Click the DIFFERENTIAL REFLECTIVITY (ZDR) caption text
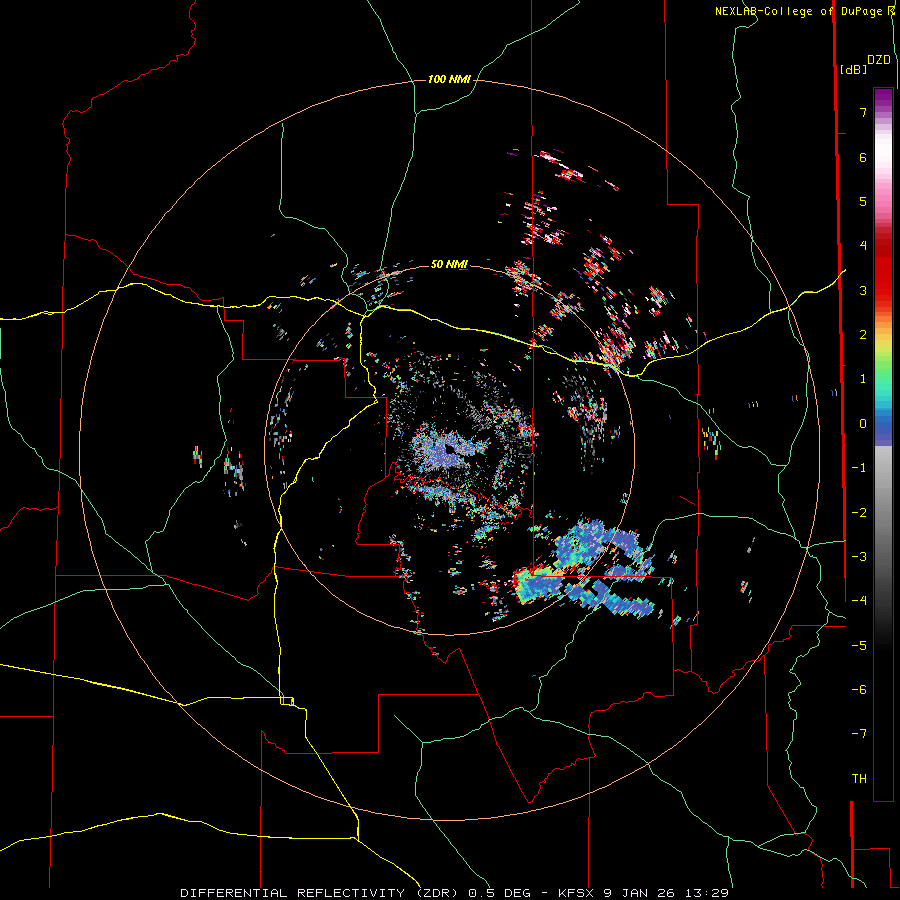The width and height of the screenshot is (900, 900). point(319,893)
